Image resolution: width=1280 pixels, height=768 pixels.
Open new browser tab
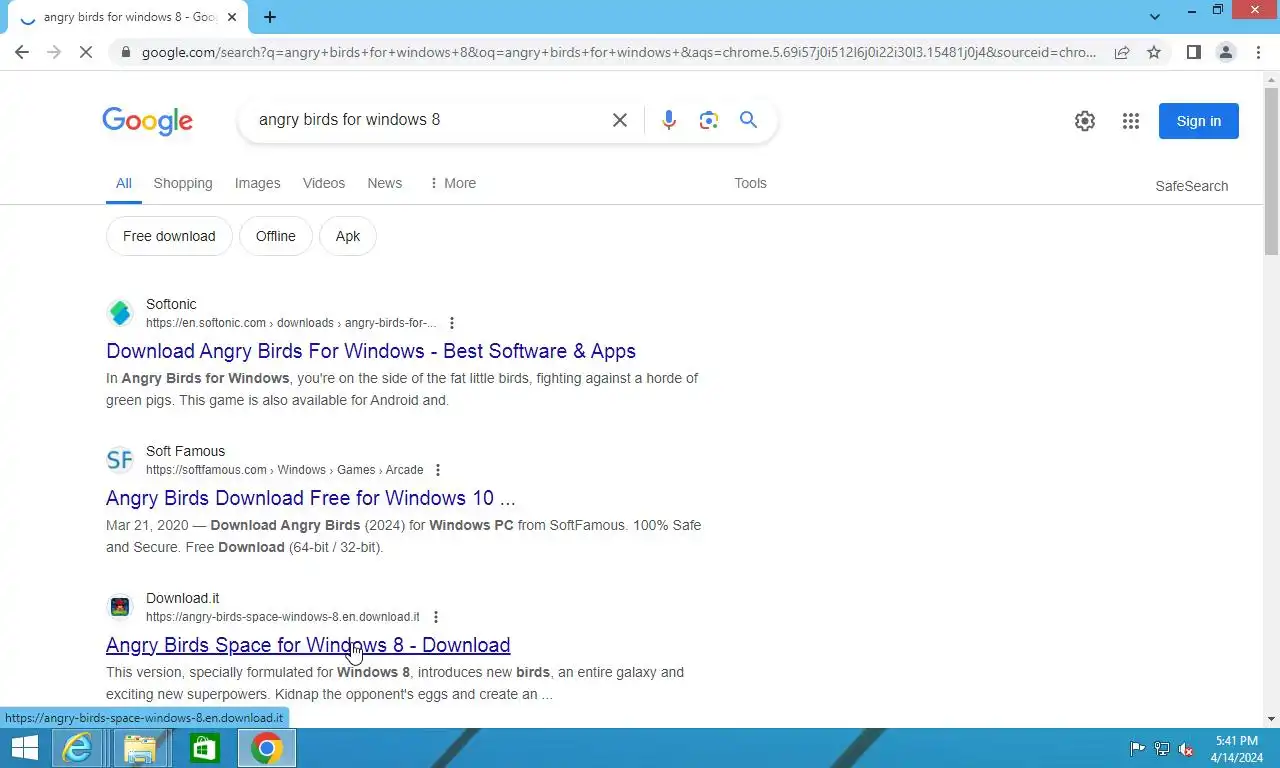click(x=270, y=17)
